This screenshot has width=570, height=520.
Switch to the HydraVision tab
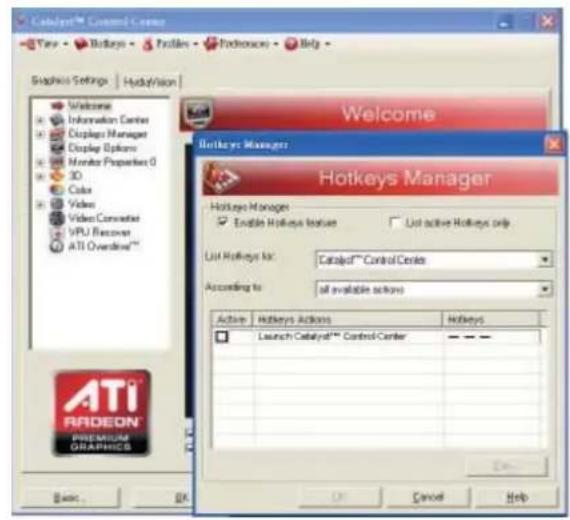pos(149,82)
